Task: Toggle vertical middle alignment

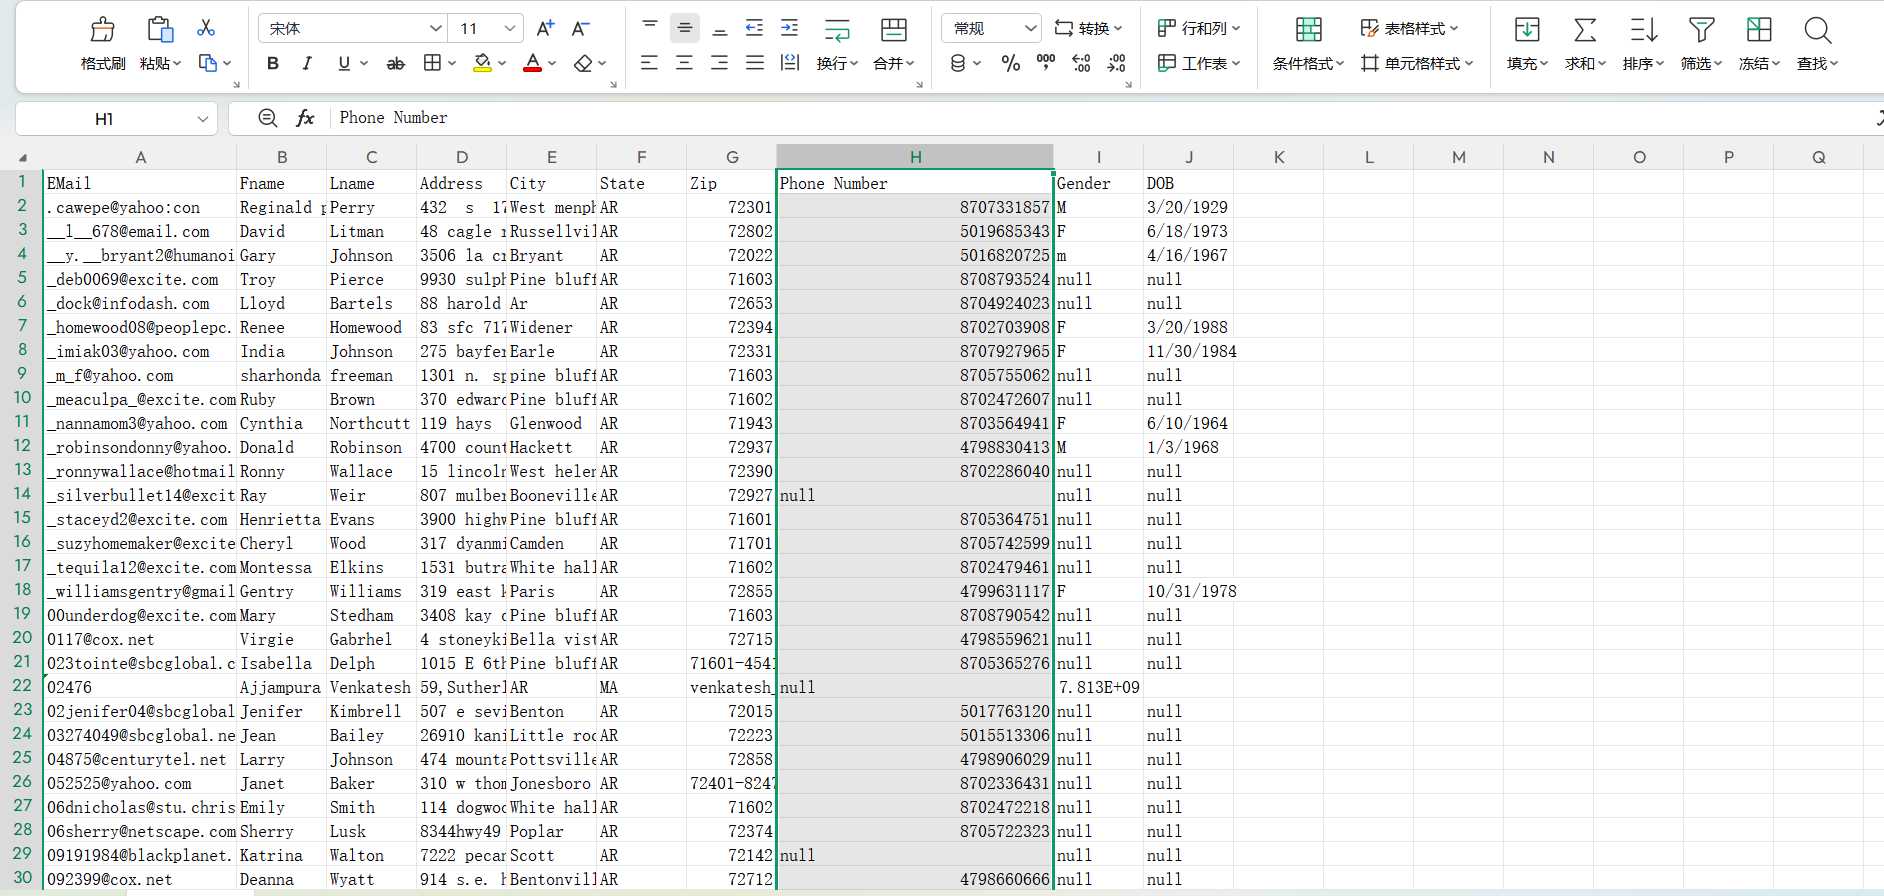Action: (x=685, y=28)
